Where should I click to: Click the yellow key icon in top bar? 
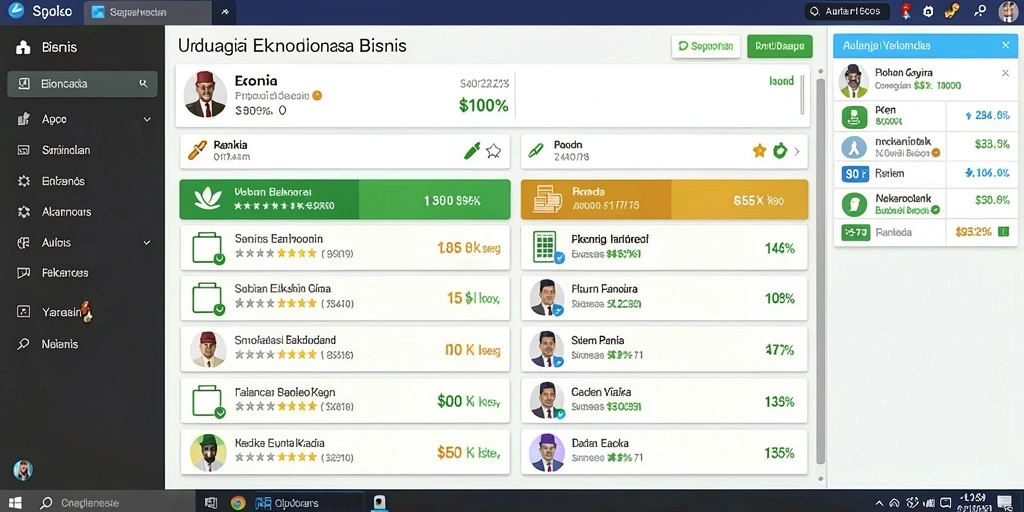952,10
